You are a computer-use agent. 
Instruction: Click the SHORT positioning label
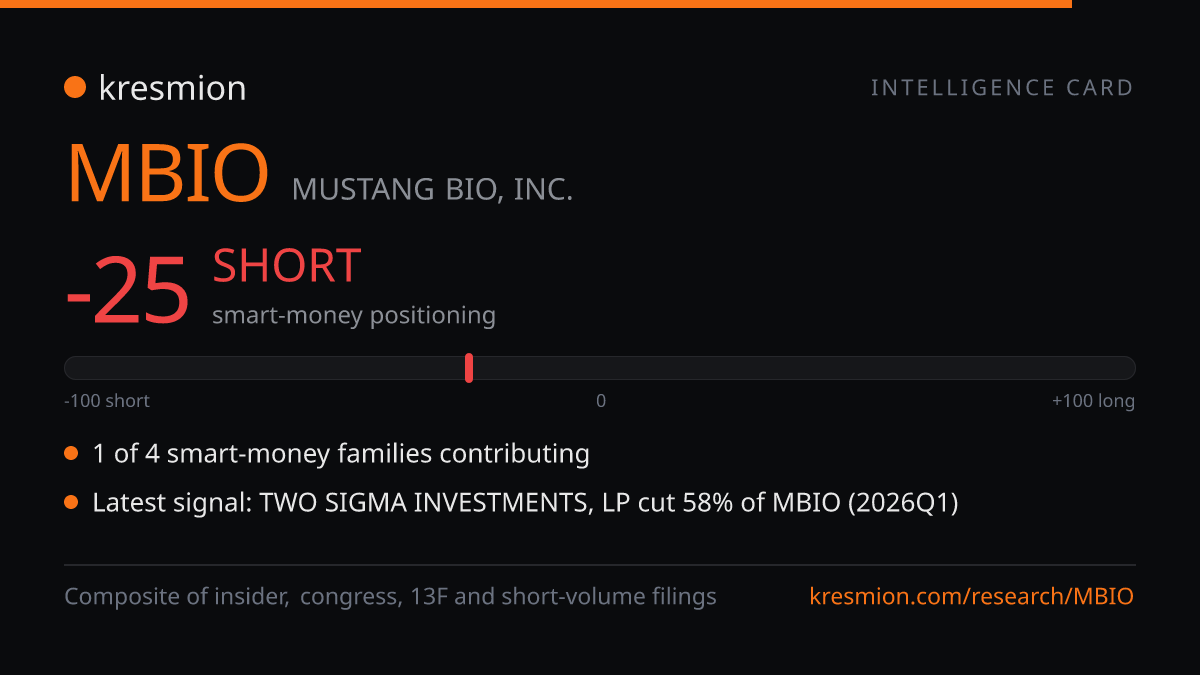click(286, 266)
